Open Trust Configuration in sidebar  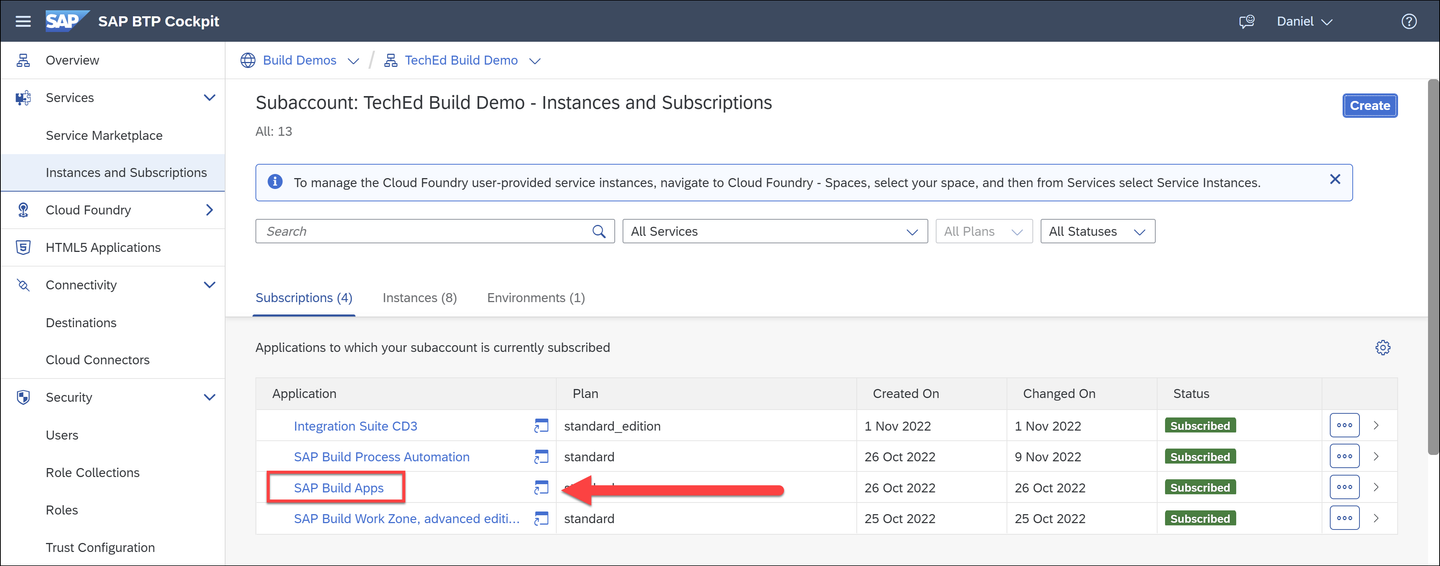click(100, 547)
